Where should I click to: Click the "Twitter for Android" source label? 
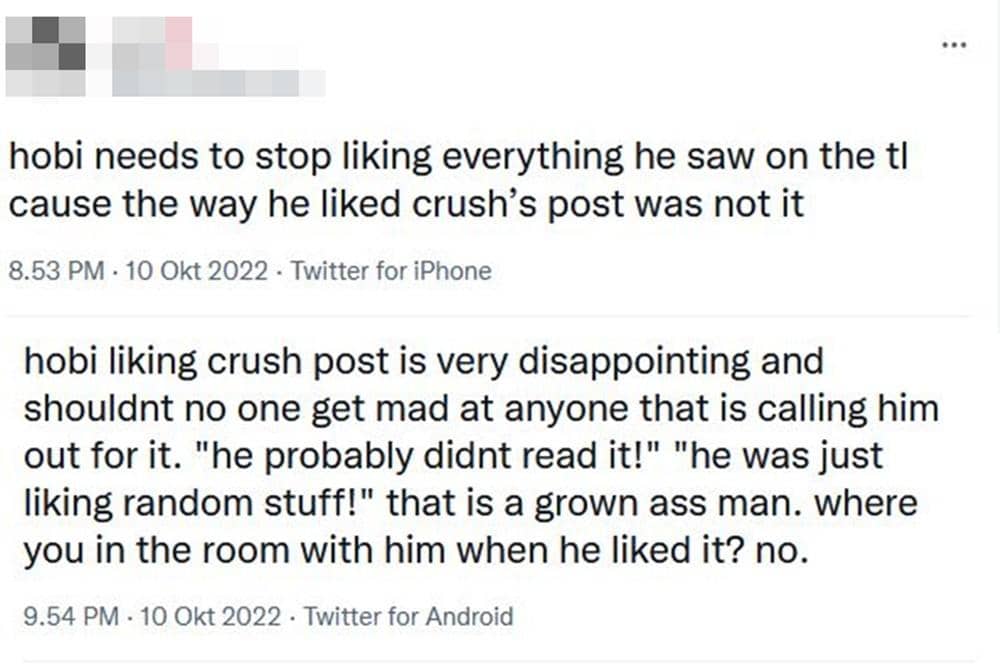(x=408, y=616)
